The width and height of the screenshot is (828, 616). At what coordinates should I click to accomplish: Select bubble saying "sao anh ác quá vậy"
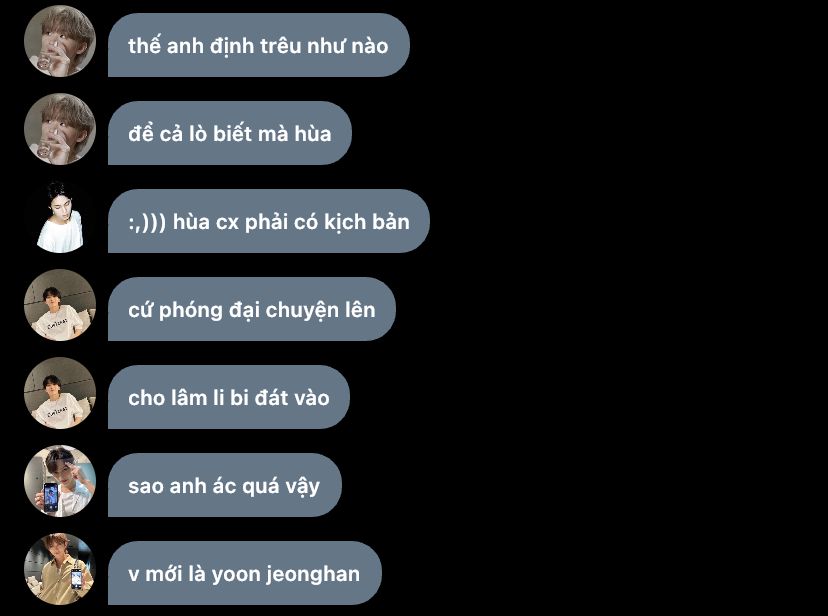click(225, 485)
